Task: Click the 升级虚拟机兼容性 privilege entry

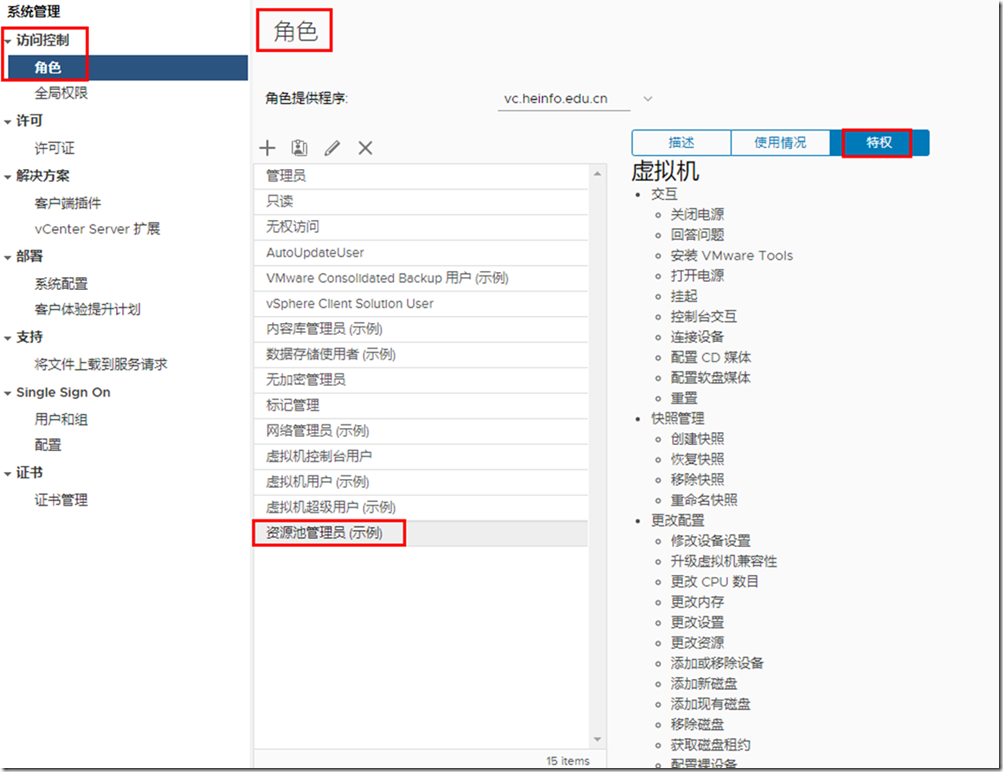Action: 724,562
